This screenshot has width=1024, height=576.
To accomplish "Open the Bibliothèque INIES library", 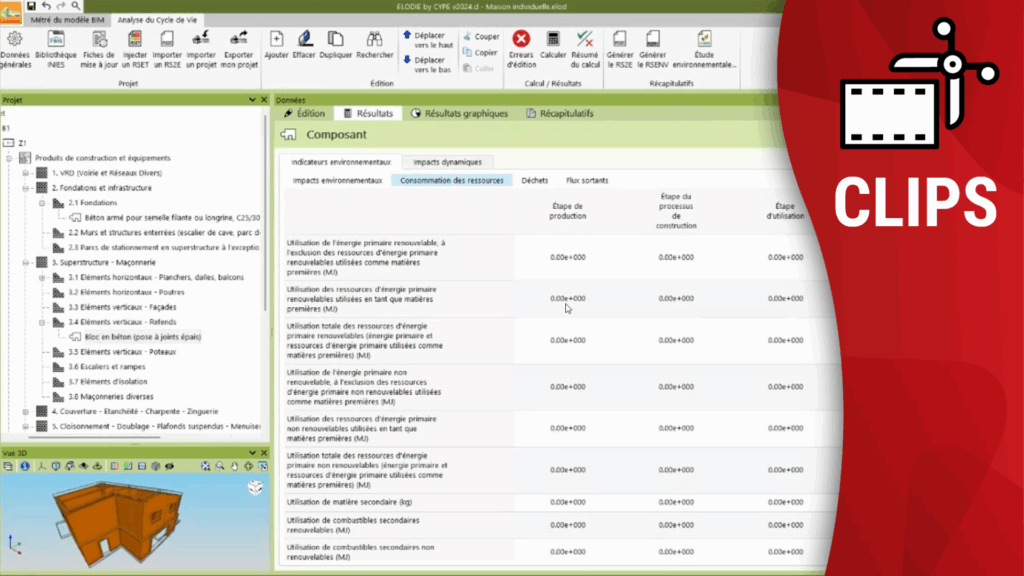I will point(55,47).
